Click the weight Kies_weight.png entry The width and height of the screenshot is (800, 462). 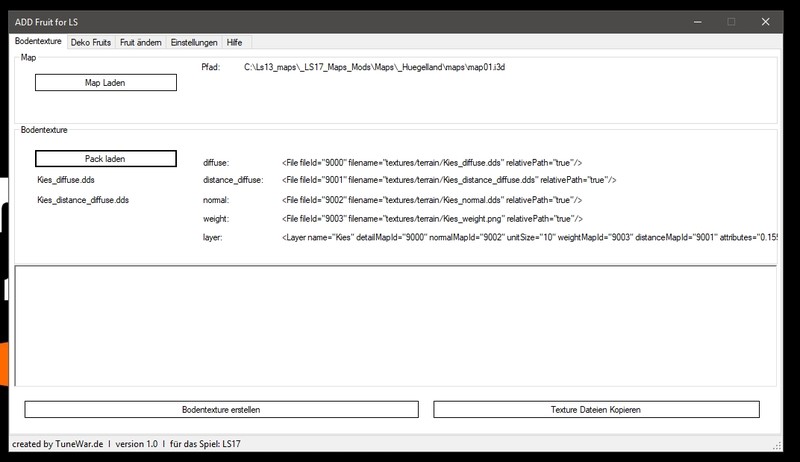tap(432, 219)
